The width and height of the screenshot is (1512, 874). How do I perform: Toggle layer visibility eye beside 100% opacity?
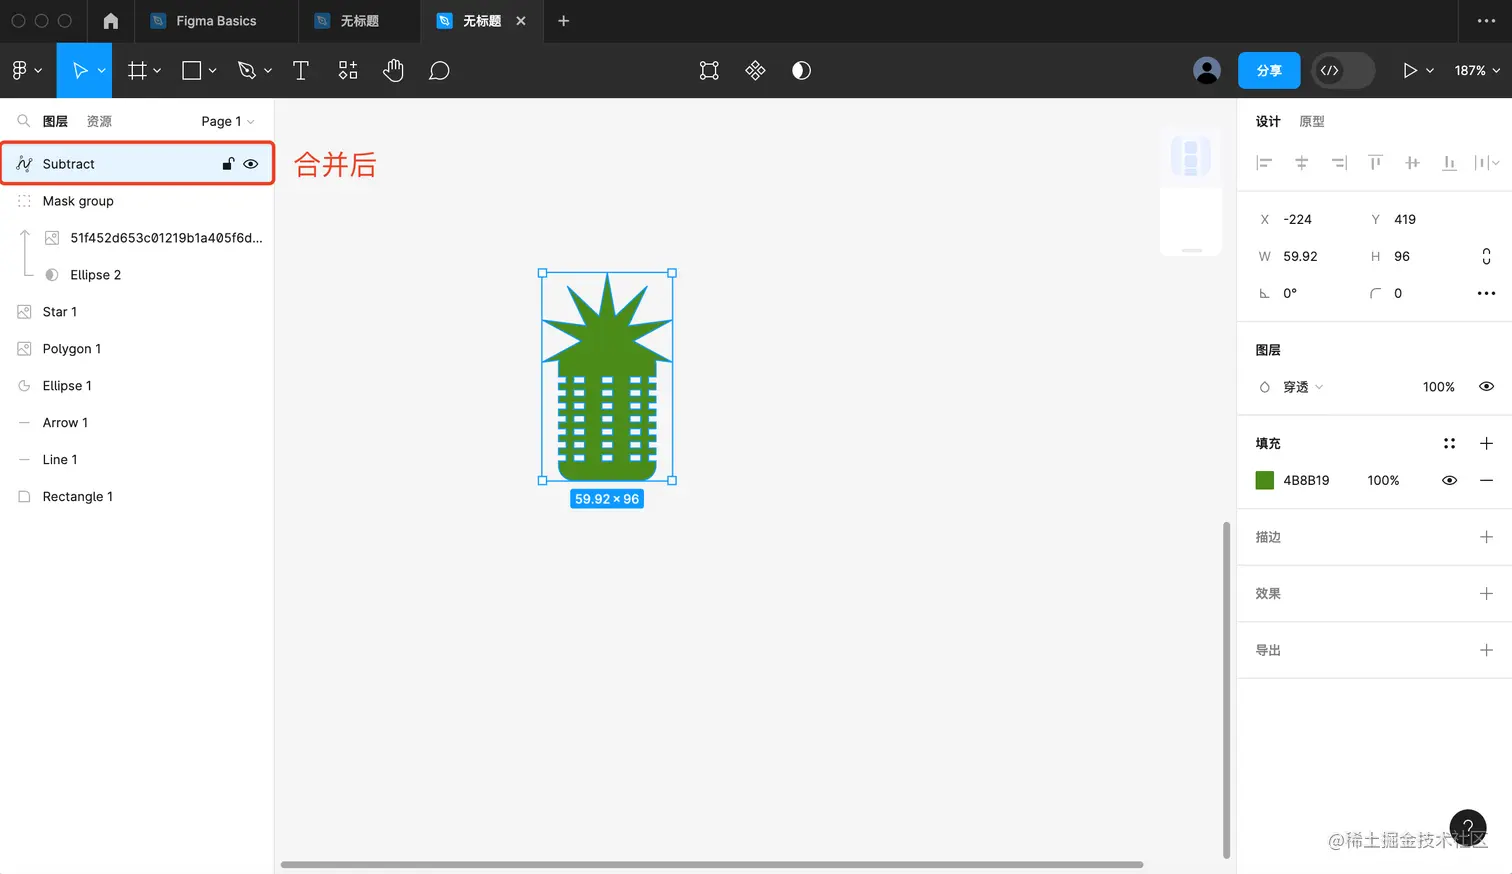(x=1486, y=386)
